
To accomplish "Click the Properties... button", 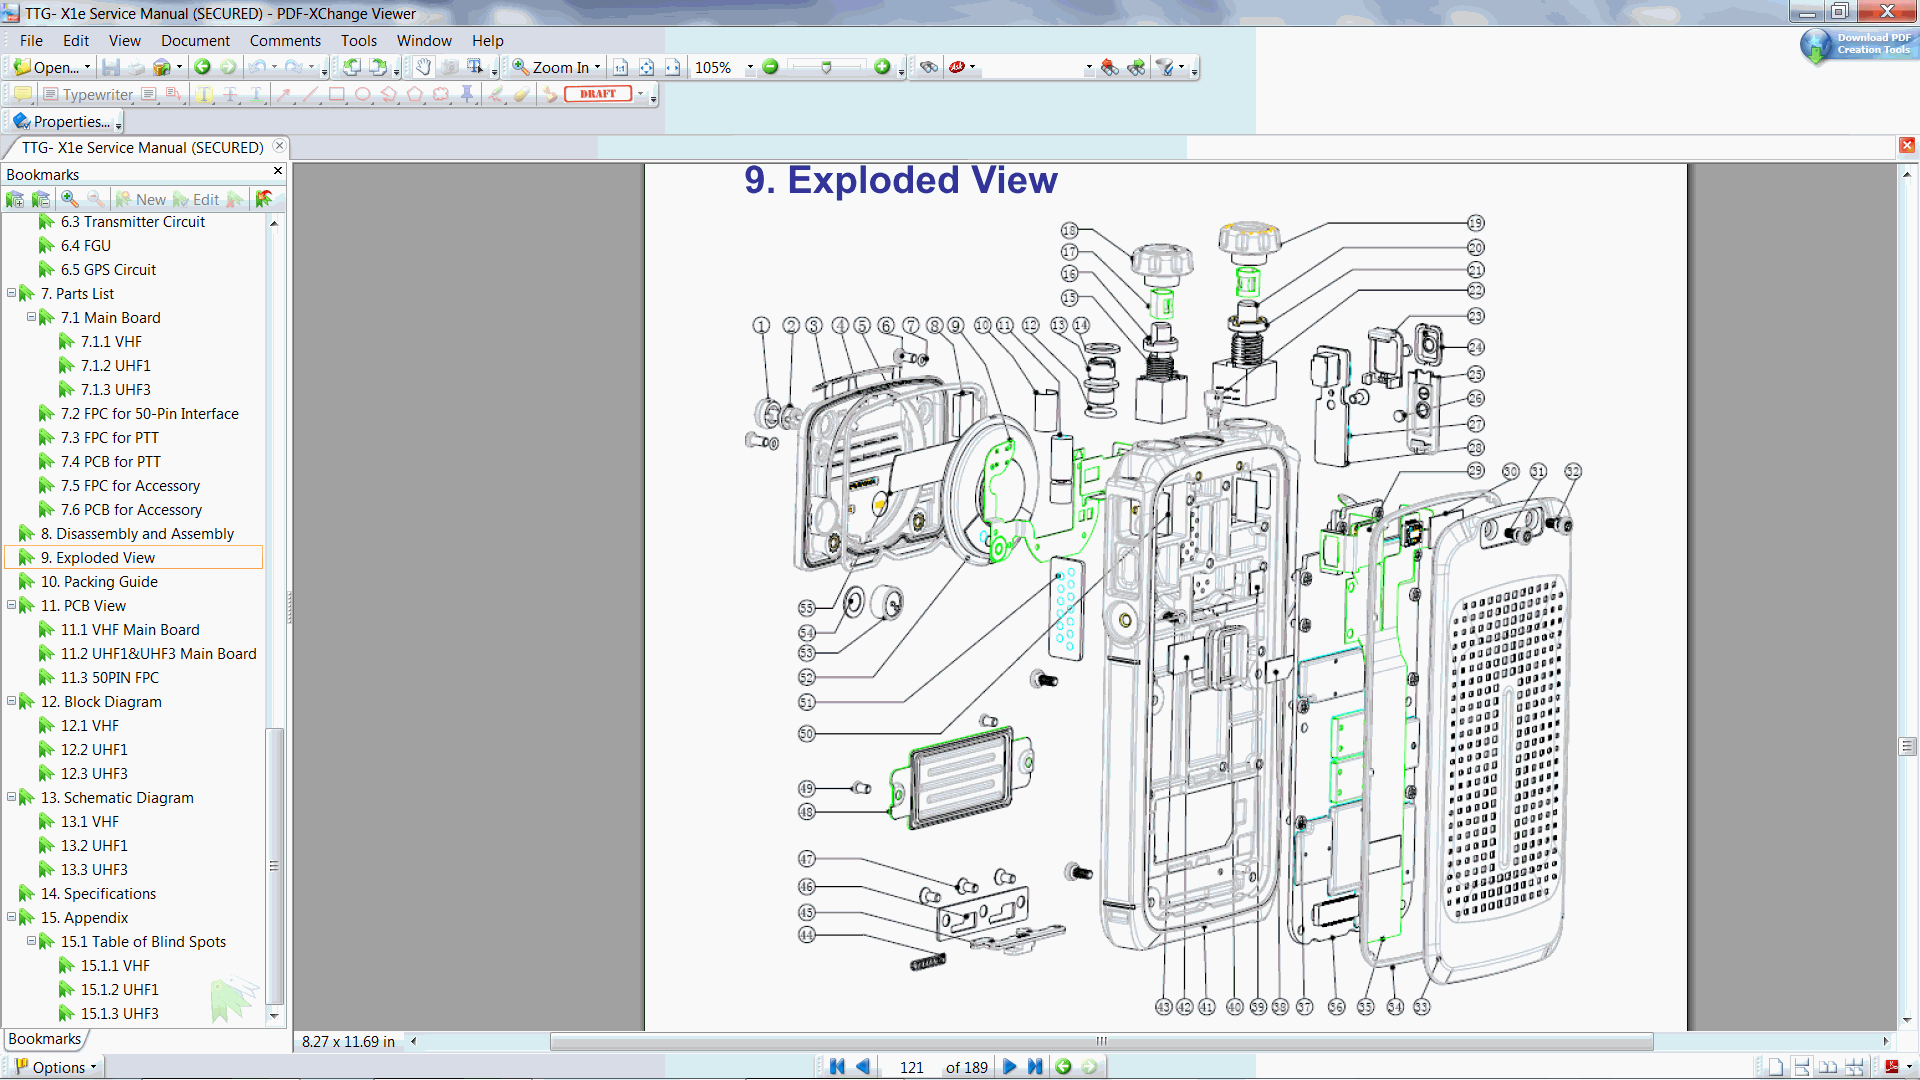I will click(x=62, y=121).
